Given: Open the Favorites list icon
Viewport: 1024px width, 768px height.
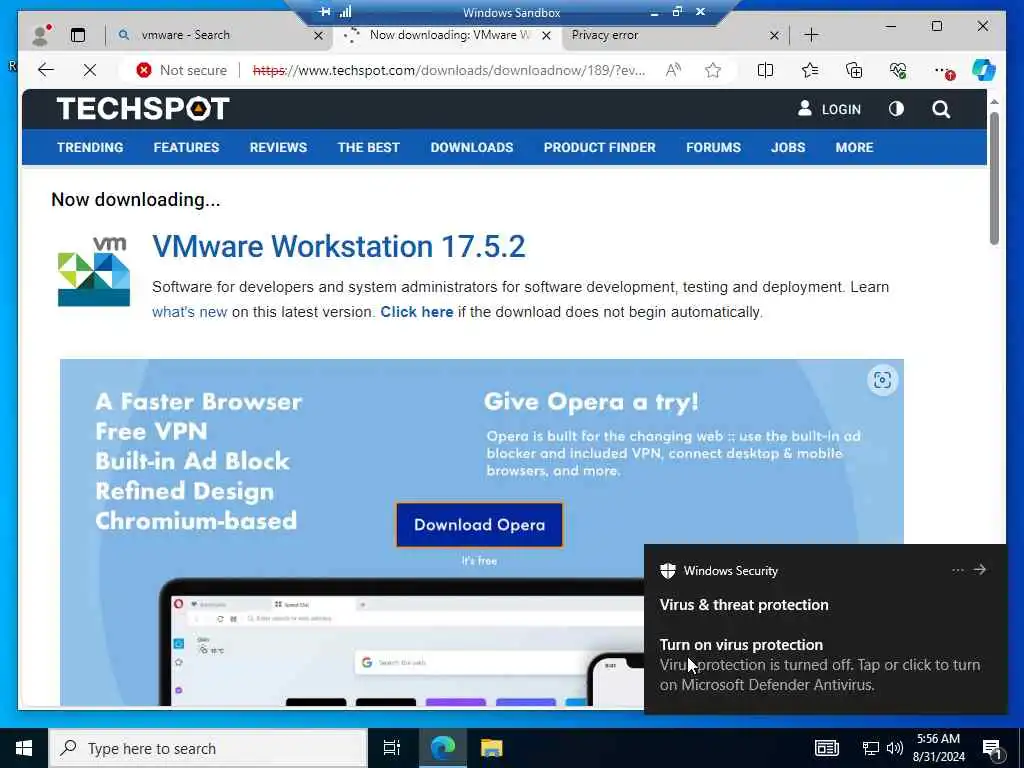Looking at the screenshot, I should [810, 70].
